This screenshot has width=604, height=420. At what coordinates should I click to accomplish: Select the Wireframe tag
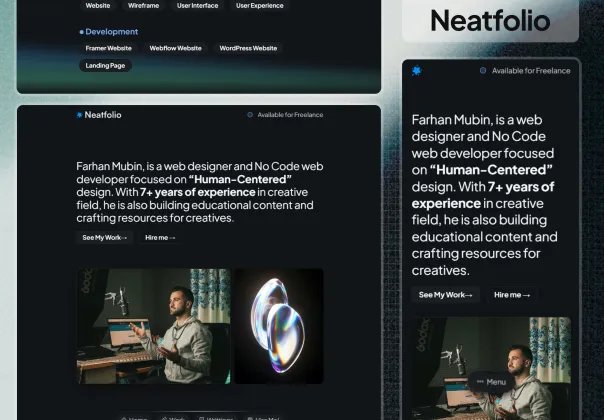pos(143,5)
